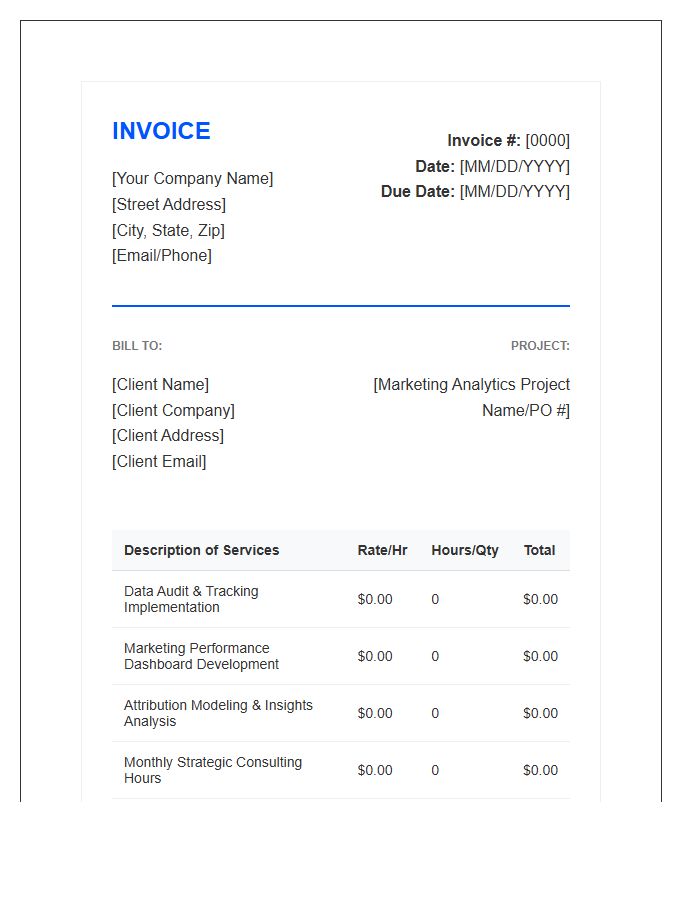700x900 pixels.
Task: Click the hours value in Dashboard Development row
Action: click(x=435, y=656)
